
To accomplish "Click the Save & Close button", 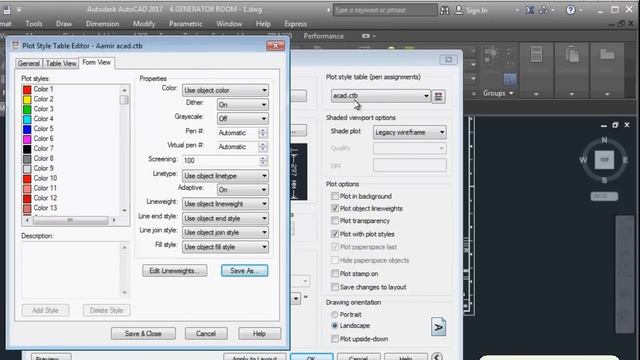I will pos(143,333).
